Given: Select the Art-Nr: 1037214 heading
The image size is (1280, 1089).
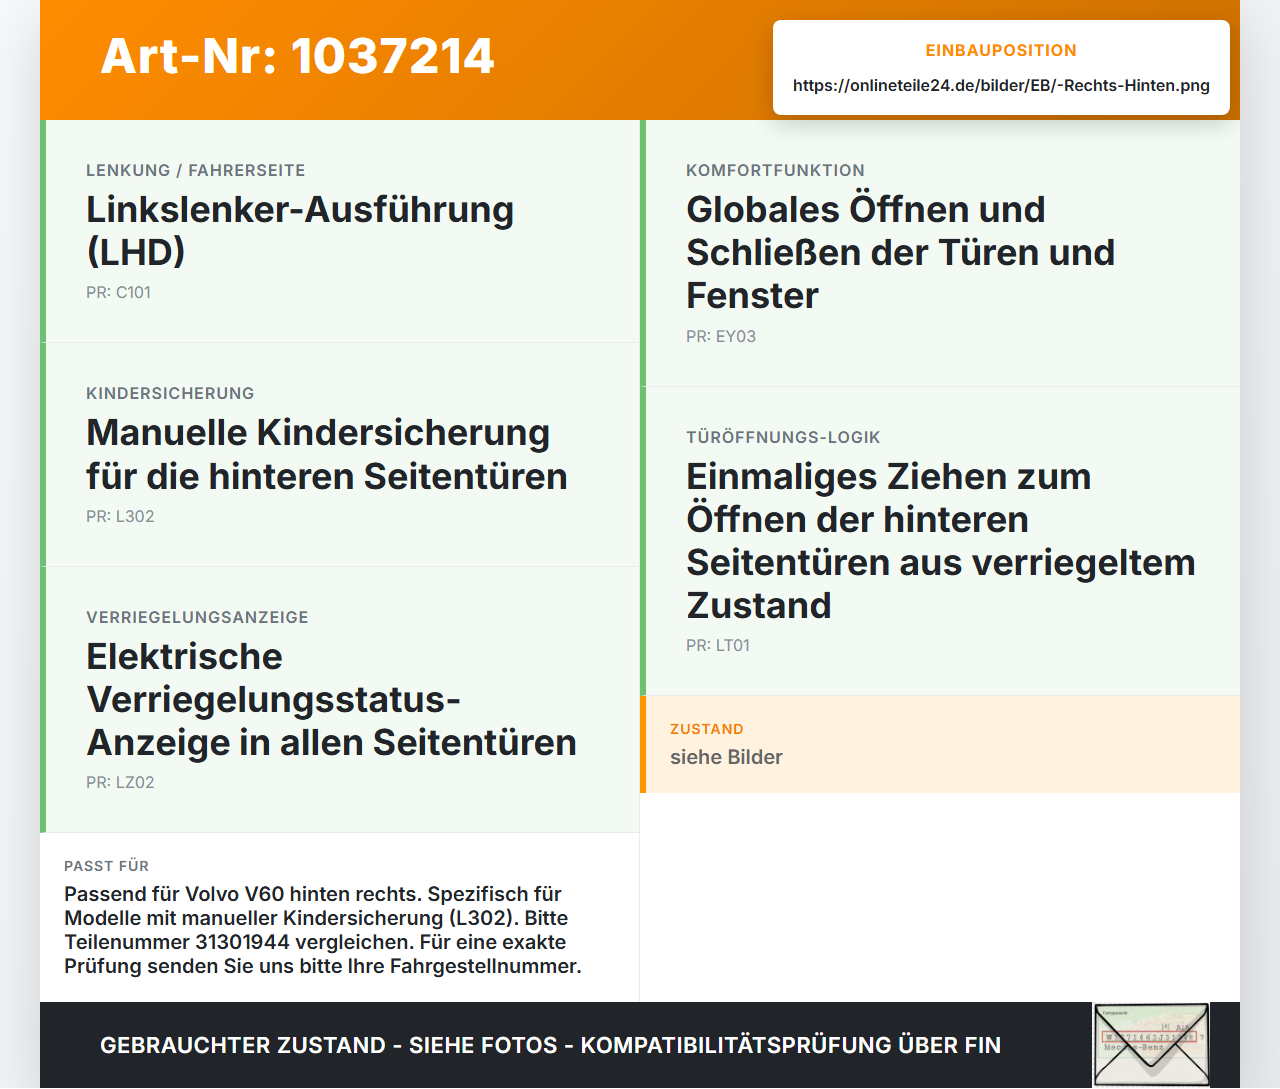Looking at the screenshot, I should coord(297,56).
